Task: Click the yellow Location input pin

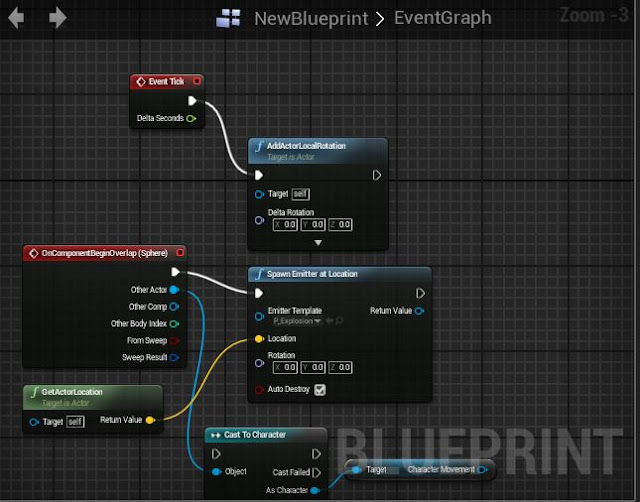Action: point(259,339)
